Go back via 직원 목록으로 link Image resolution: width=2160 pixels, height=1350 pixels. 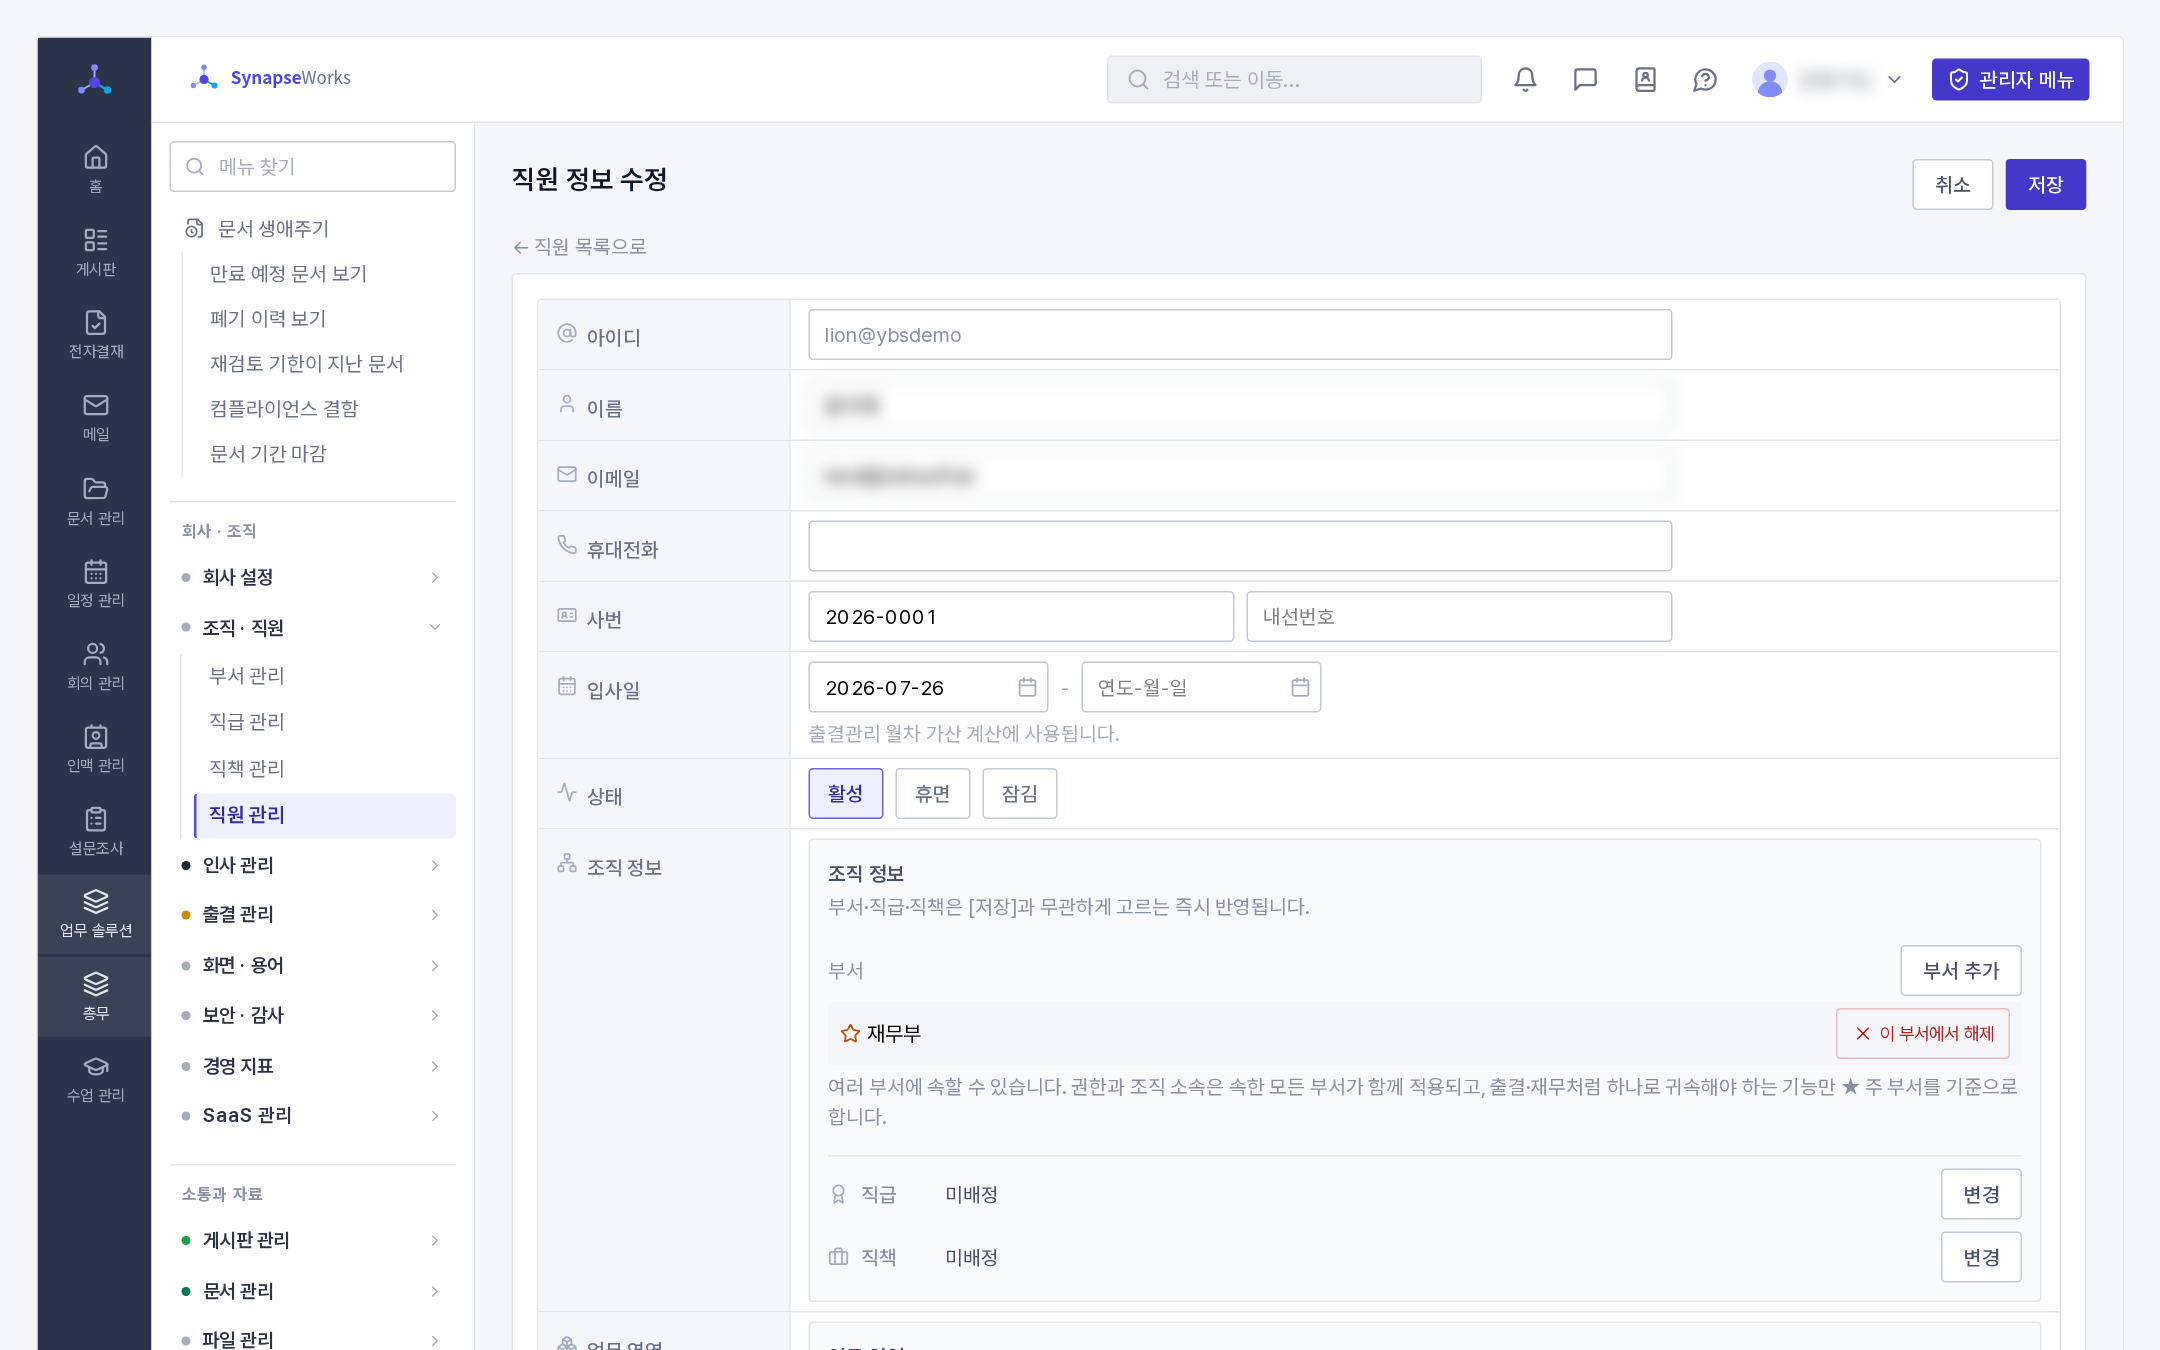tap(579, 246)
